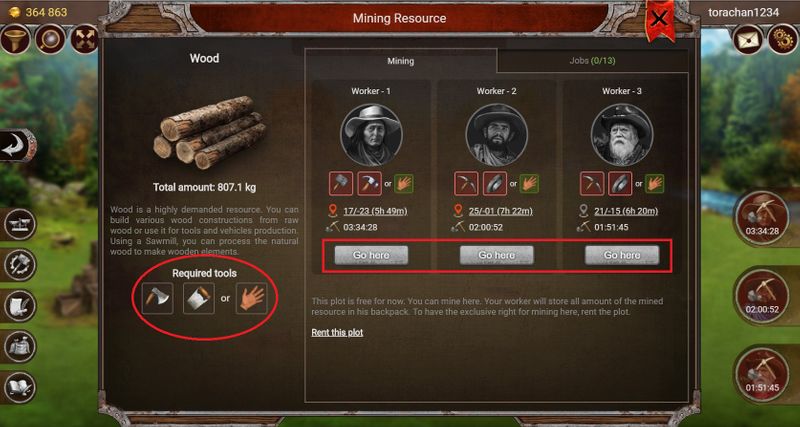Switch to the Jobs (0/13) tab
This screenshot has height=427, width=800.
click(x=592, y=61)
